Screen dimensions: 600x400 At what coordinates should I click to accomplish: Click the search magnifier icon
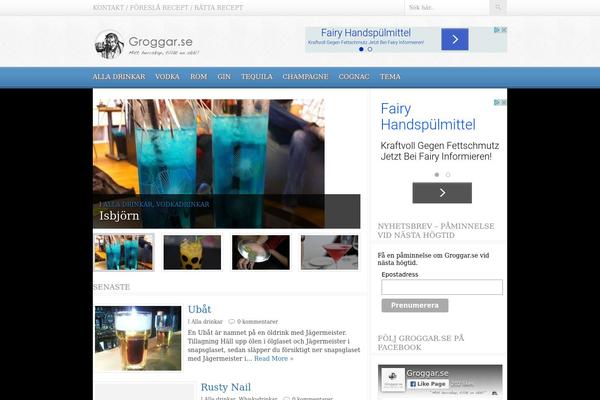(498, 7)
